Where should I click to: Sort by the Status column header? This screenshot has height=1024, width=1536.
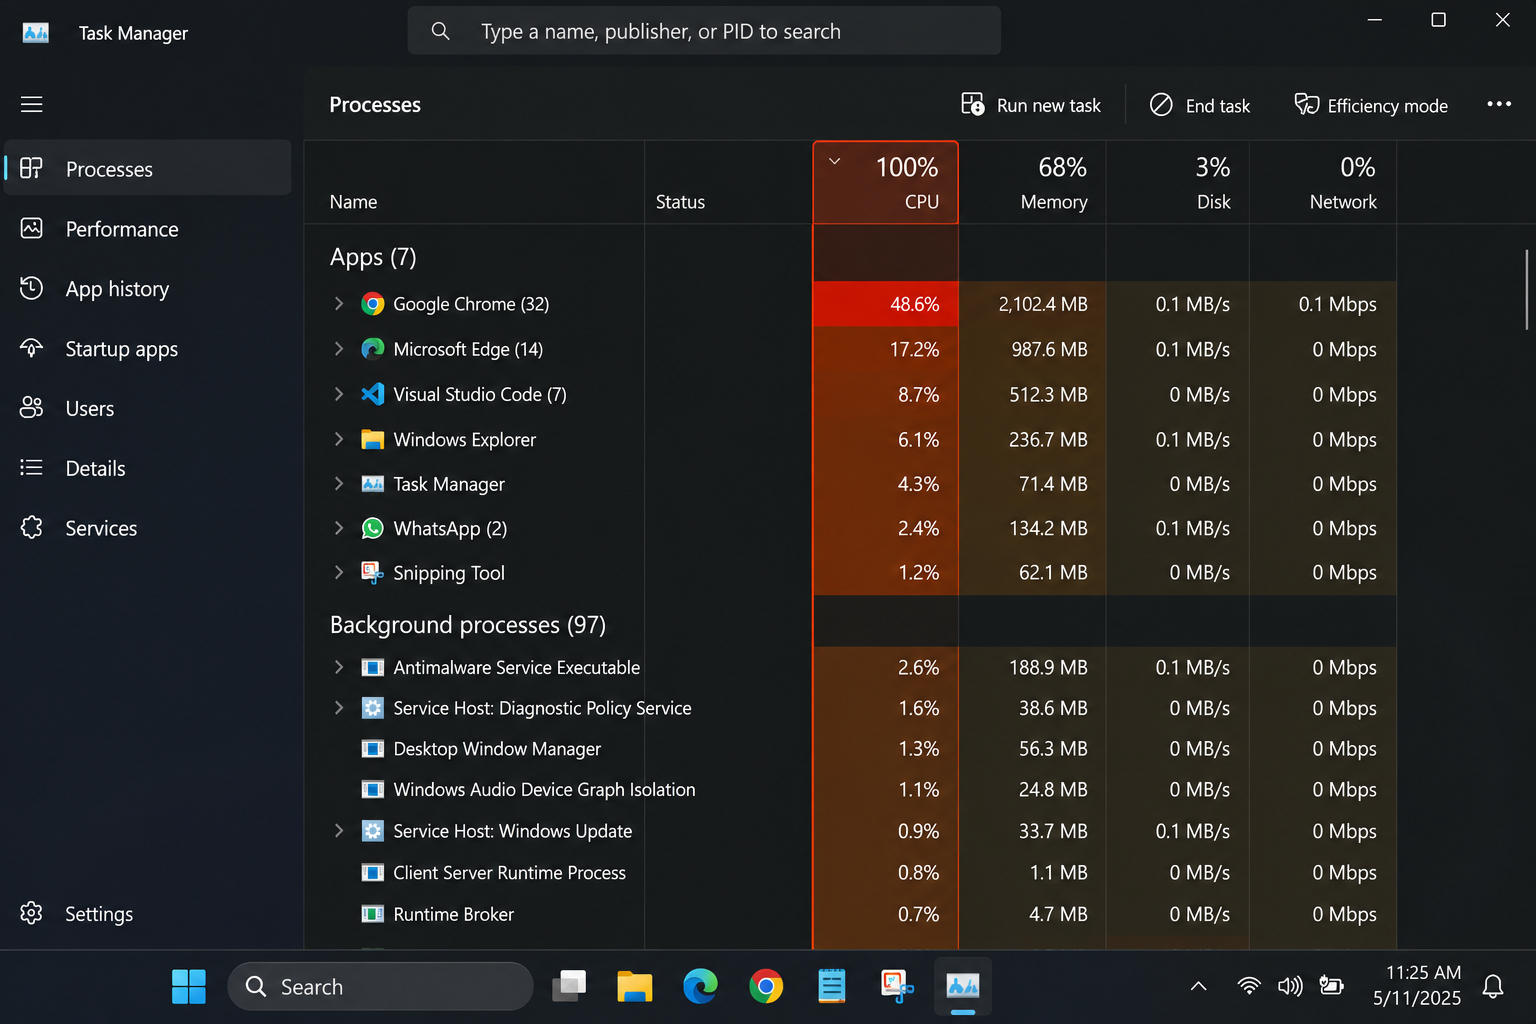click(729, 182)
